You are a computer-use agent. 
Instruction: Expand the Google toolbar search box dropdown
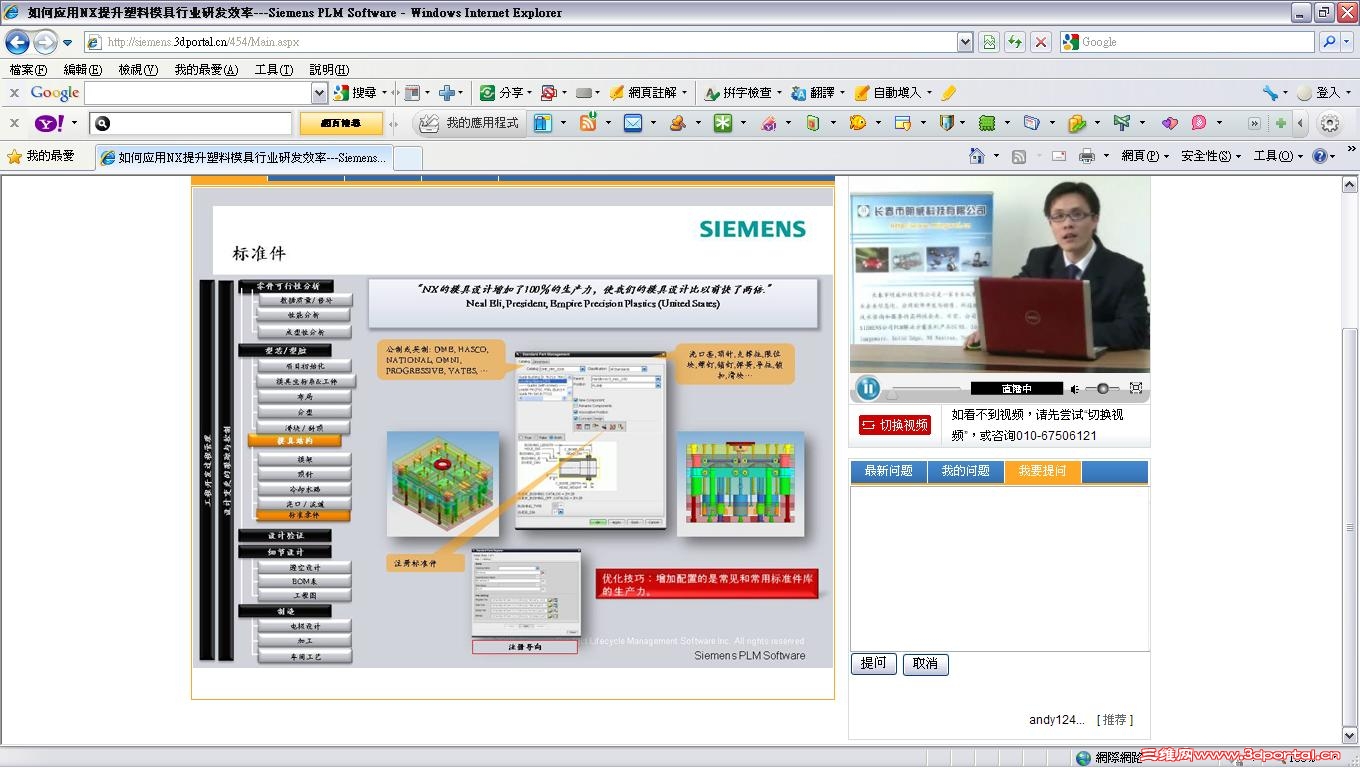[319, 93]
